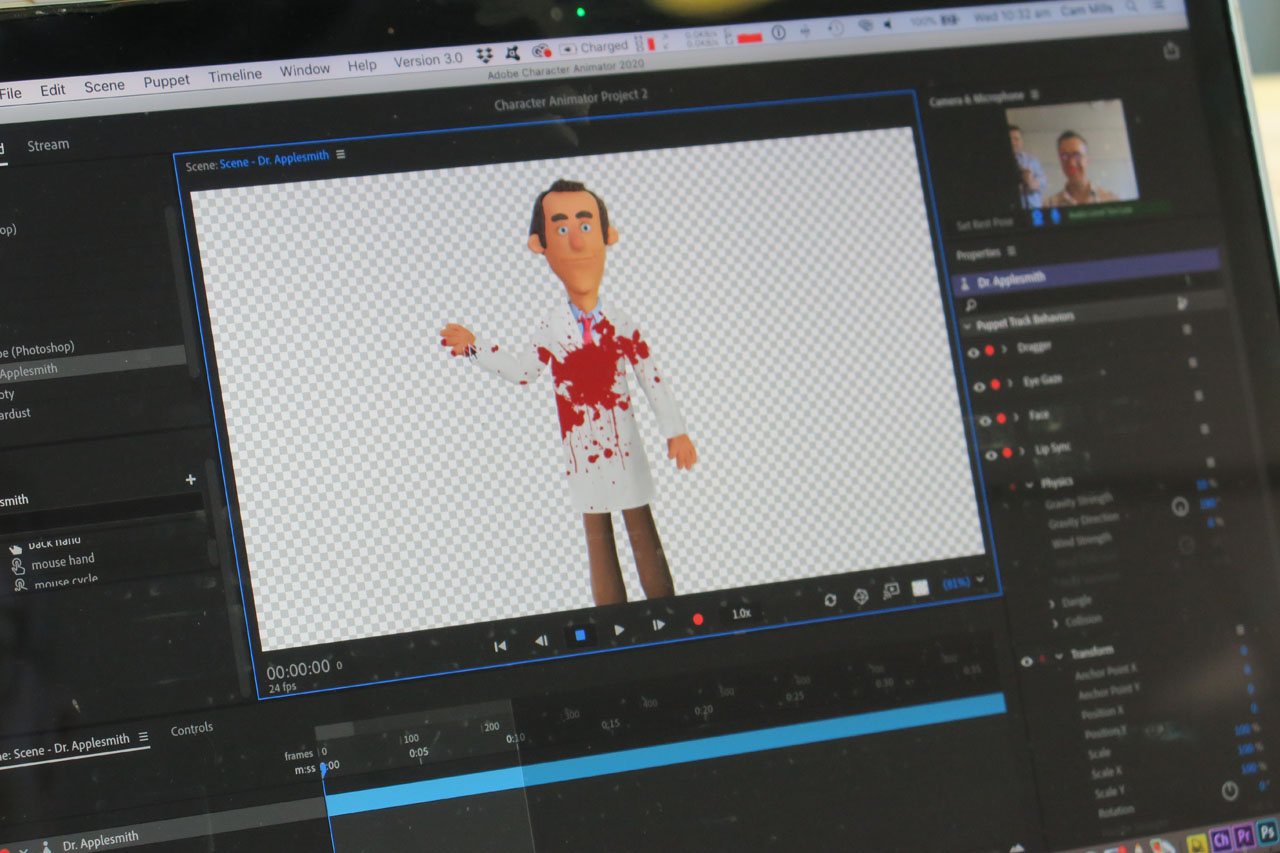Image resolution: width=1280 pixels, height=853 pixels.
Task: Step forward one frame
Action: (x=658, y=625)
